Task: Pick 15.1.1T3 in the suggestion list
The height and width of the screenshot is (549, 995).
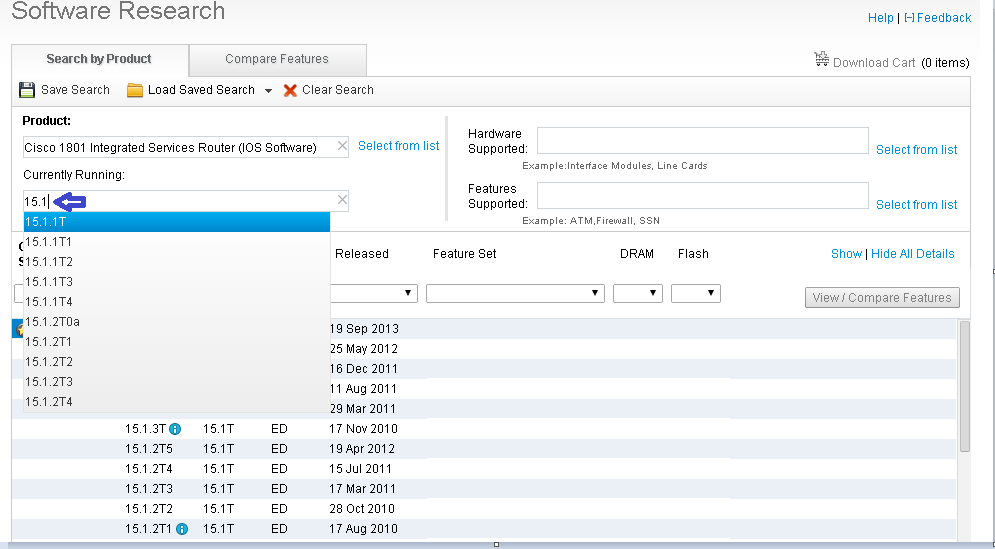Action: (177, 282)
